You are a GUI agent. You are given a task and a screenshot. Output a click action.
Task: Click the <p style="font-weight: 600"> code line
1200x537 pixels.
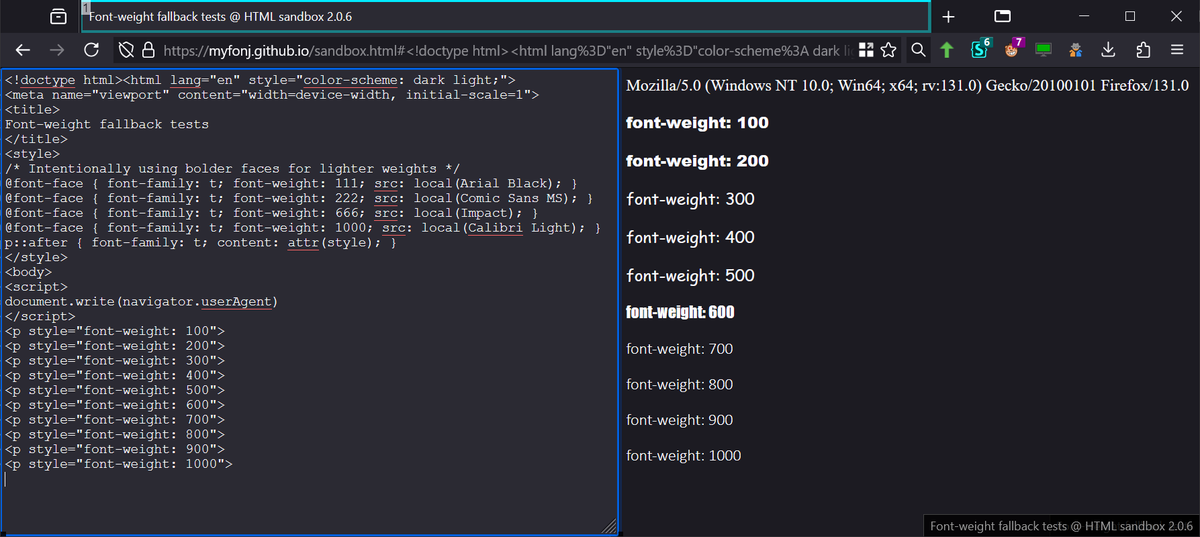tap(115, 405)
